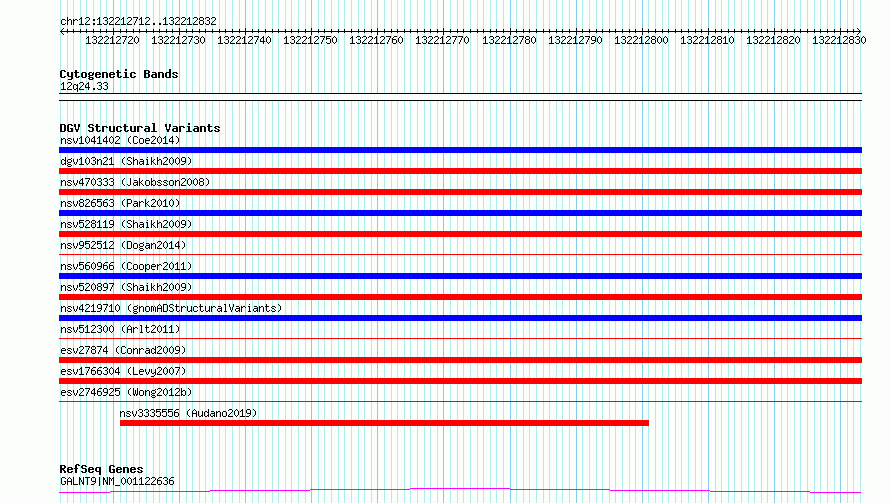Click ruler position 132212790
This screenshot has width=890, height=503.
click(x=575, y=40)
